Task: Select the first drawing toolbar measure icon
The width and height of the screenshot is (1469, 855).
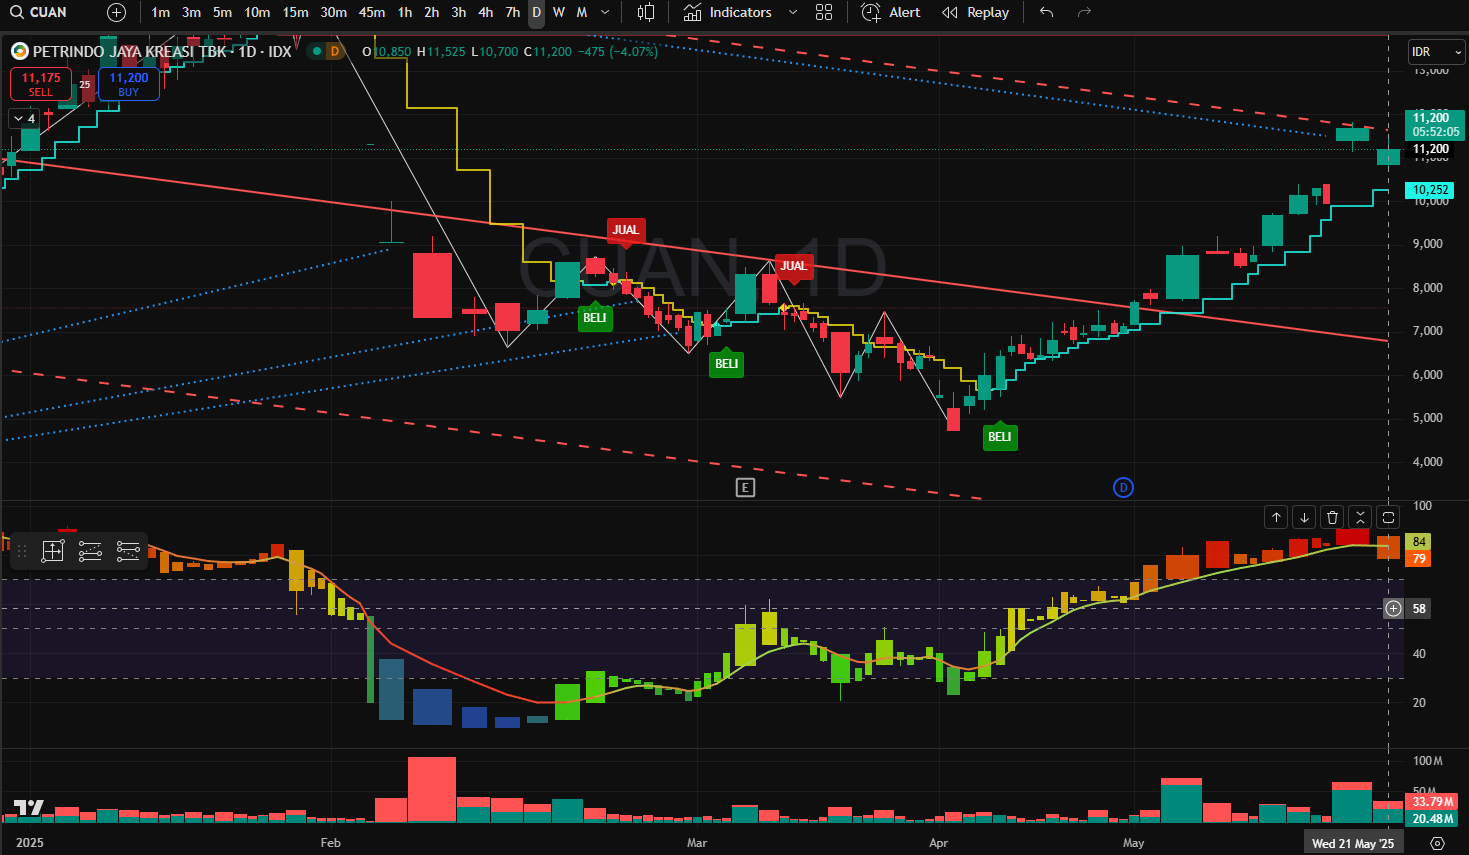Action: coord(53,550)
